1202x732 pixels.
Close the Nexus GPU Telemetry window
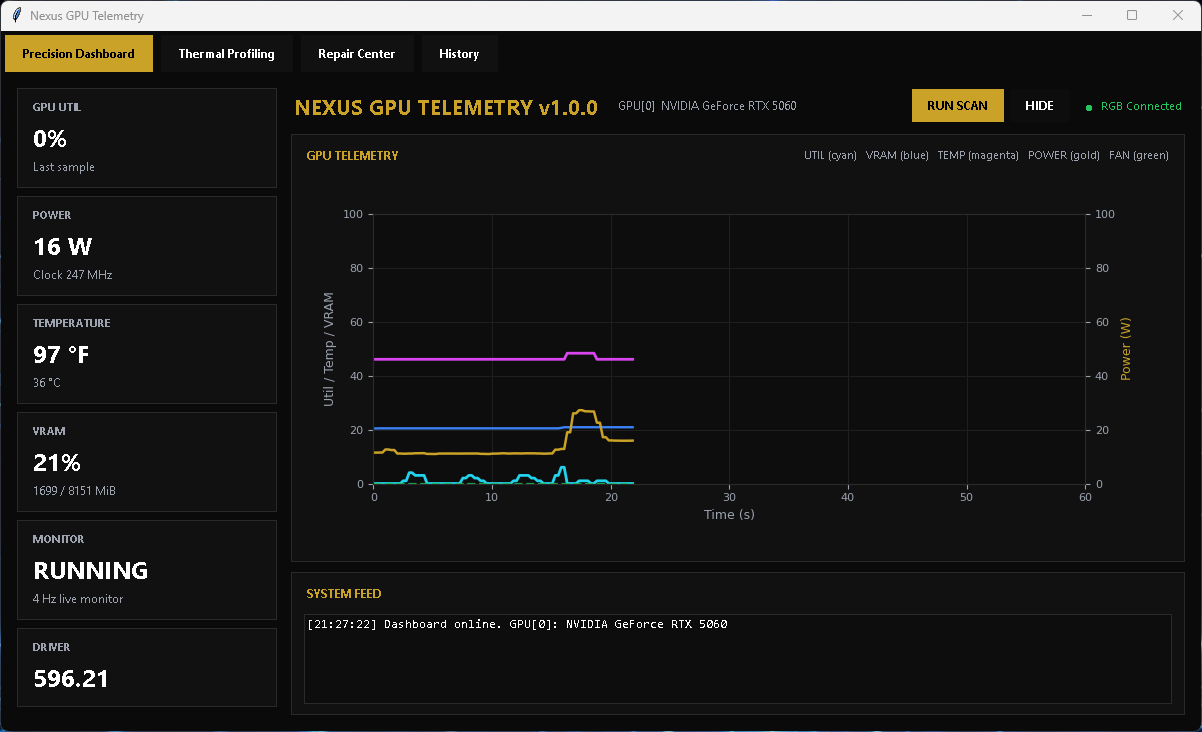click(x=1178, y=15)
